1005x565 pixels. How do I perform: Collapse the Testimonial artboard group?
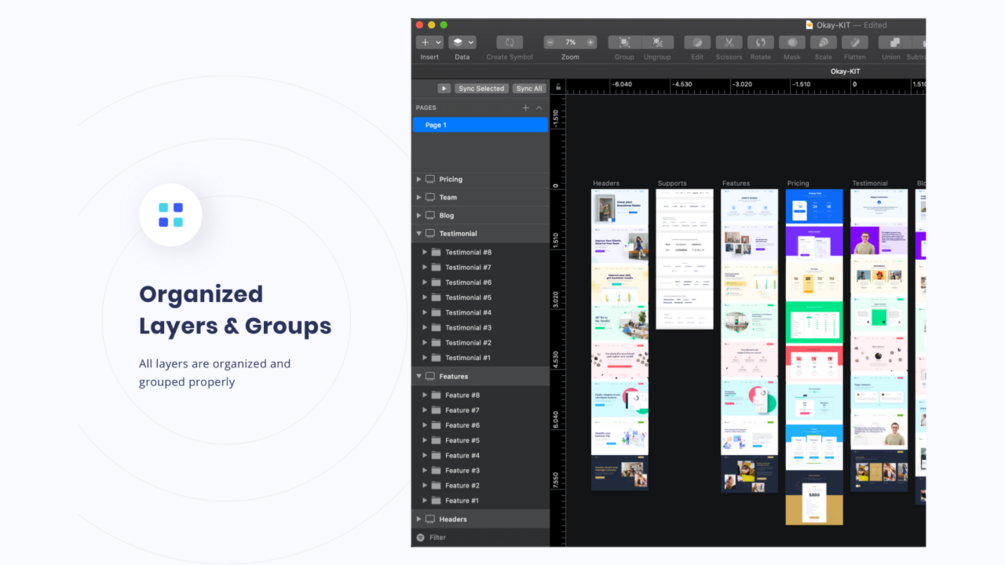click(x=419, y=234)
